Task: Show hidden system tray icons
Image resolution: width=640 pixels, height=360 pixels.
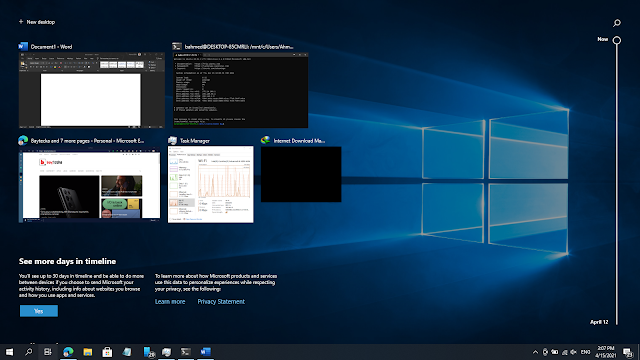Action: pyautogui.click(x=535, y=352)
